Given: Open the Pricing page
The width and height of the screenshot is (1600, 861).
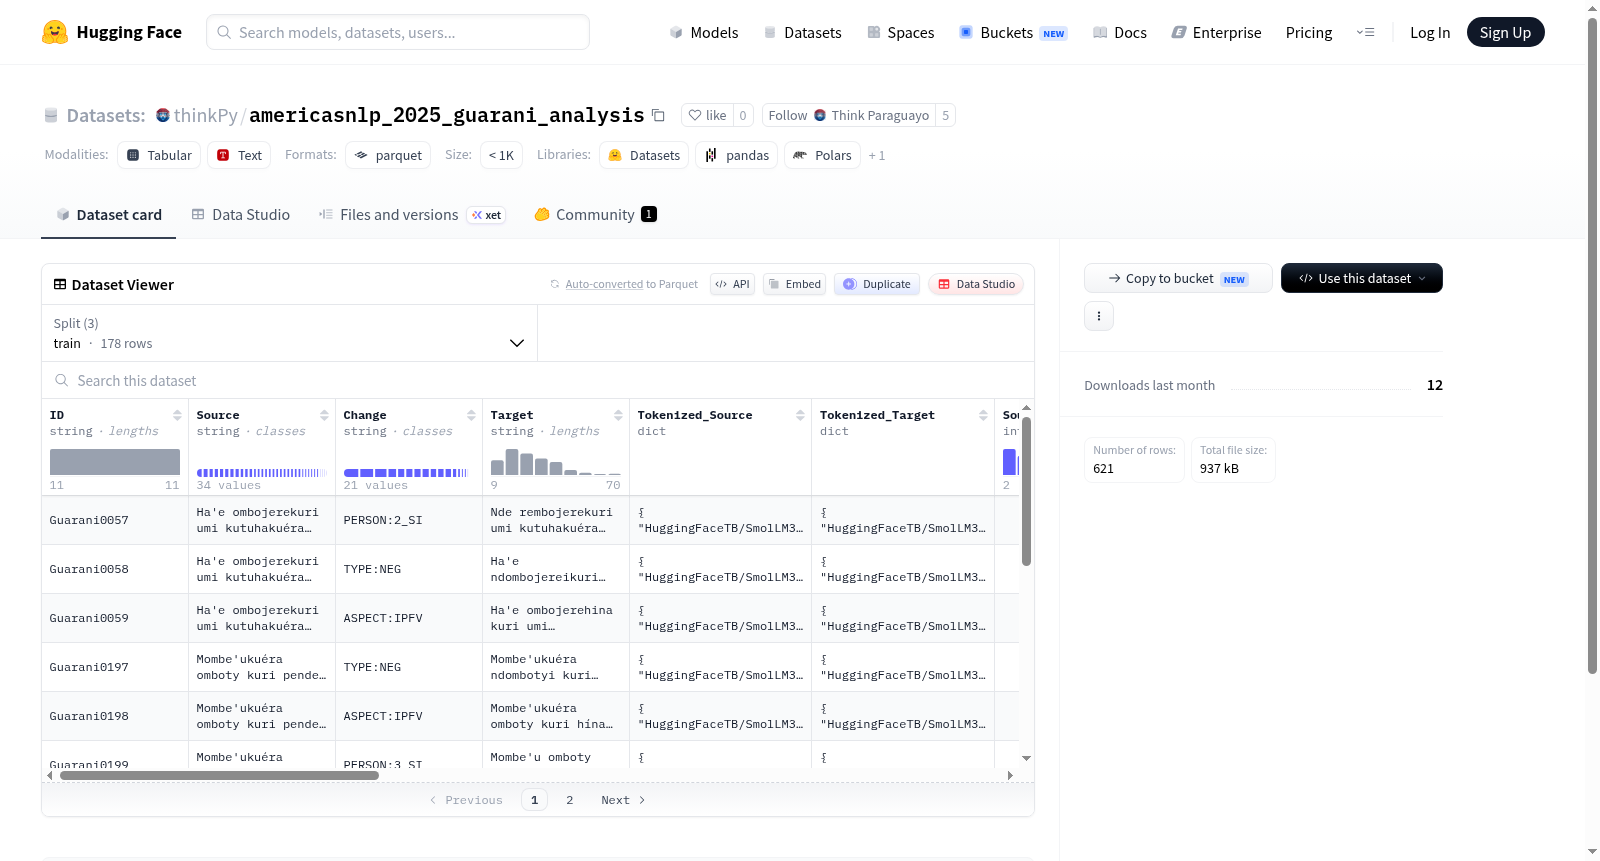Looking at the screenshot, I should tap(1309, 32).
